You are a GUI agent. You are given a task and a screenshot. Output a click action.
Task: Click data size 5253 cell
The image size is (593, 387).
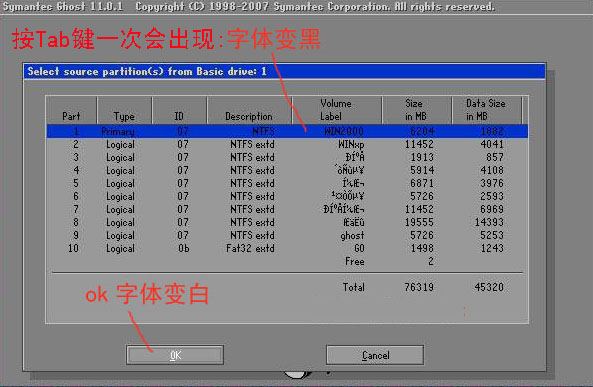(x=492, y=235)
